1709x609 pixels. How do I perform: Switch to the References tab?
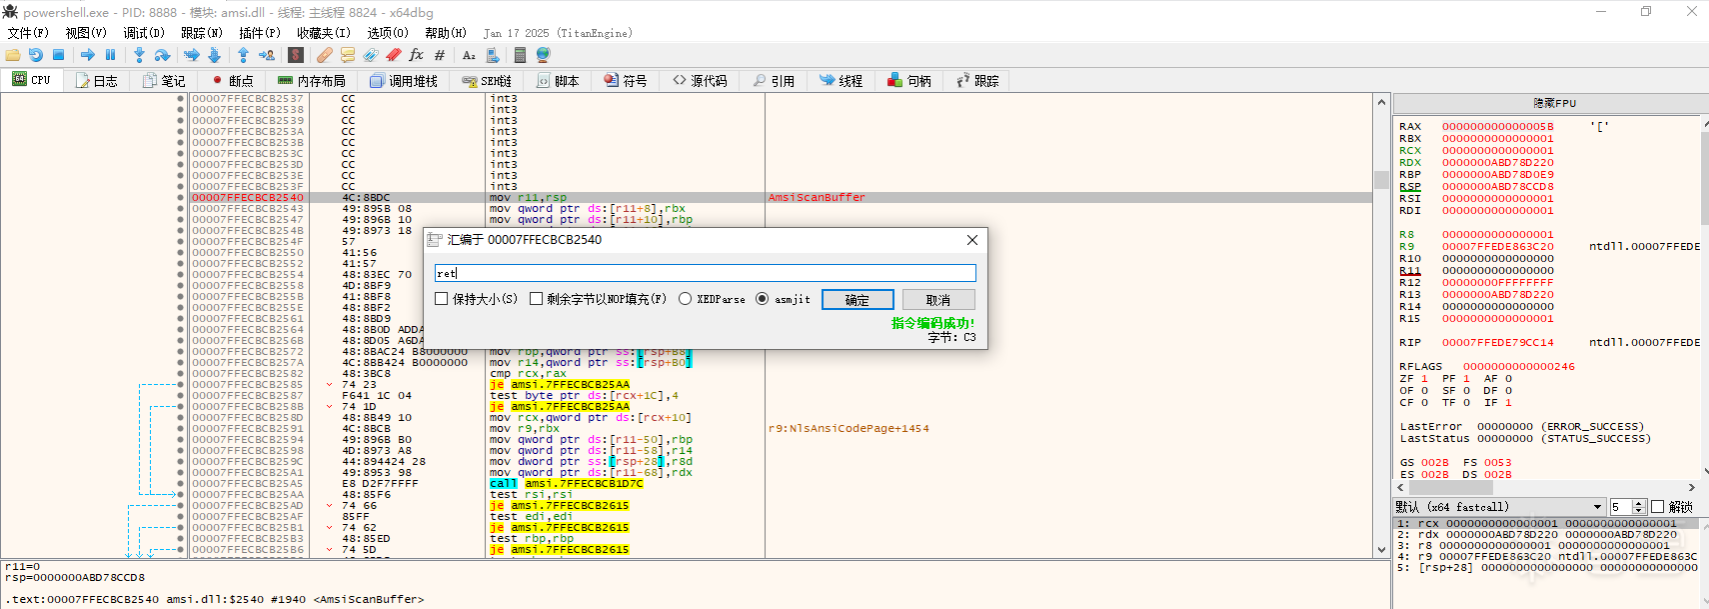click(774, 81)
